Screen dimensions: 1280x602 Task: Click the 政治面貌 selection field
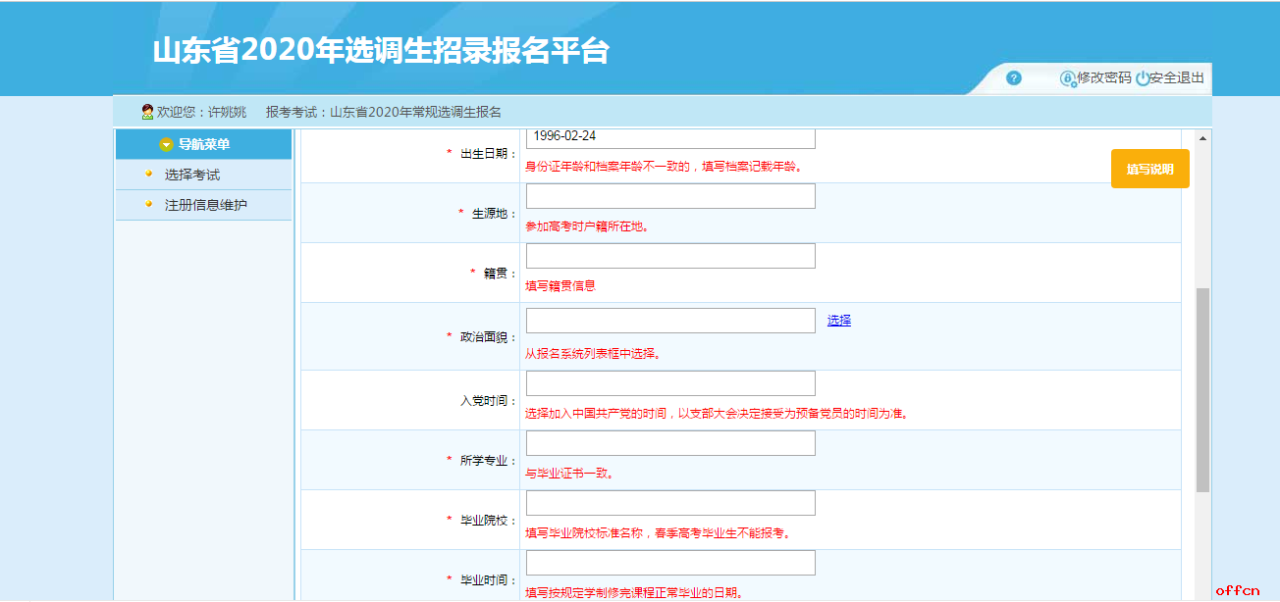click(670, 321)
